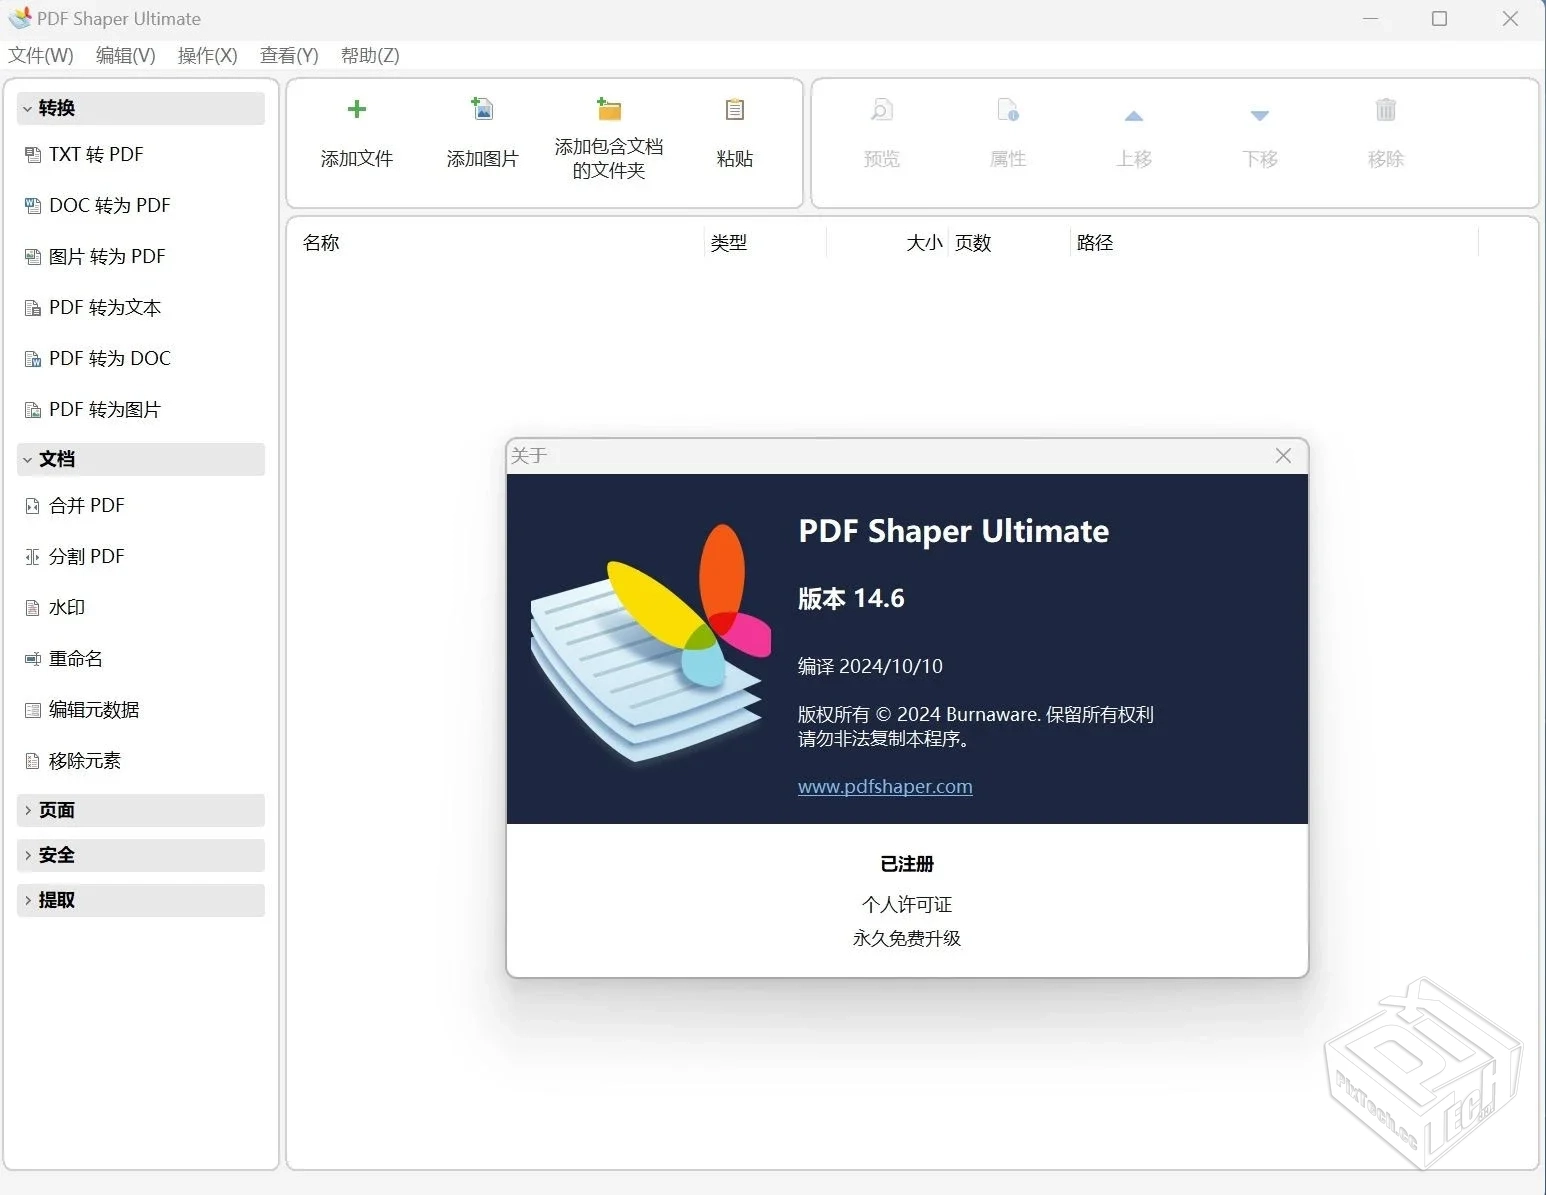This screenshot has height=1195, width=1546.
Task: Select the 合并 PDF tool
Action: click(x=86, y=505)
